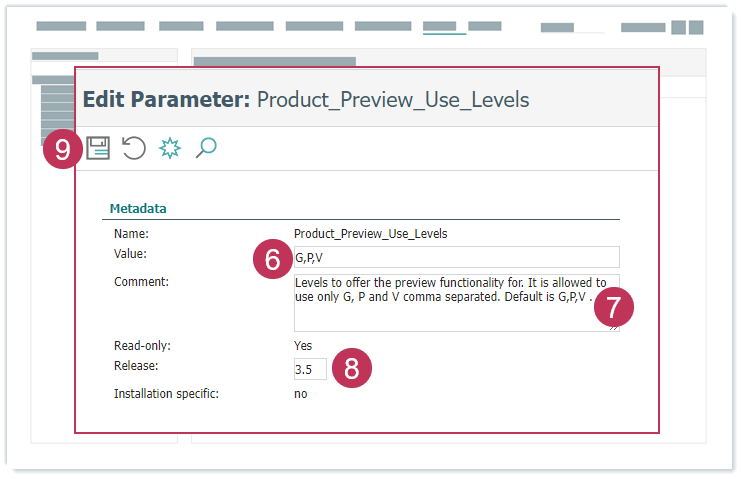The width and height of the screenshot is (742, 479).
Task: Select the underlined item in top navigation
Action: pos(444,26)
